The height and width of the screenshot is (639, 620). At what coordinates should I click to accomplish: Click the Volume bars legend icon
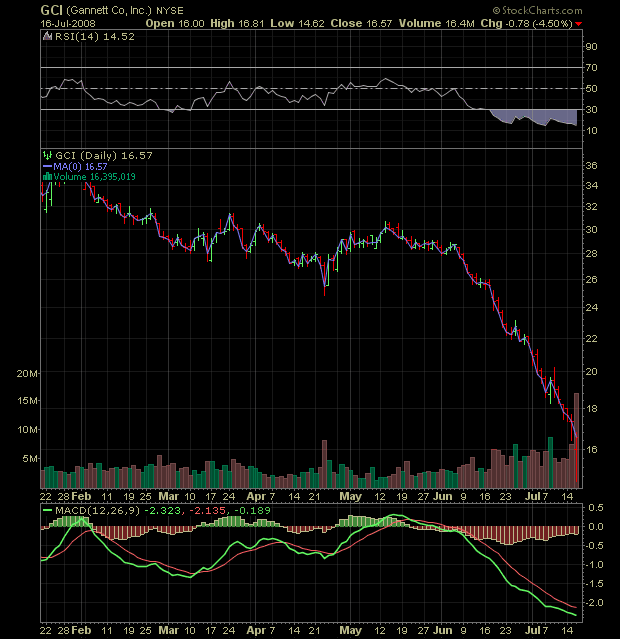(47, 176)
